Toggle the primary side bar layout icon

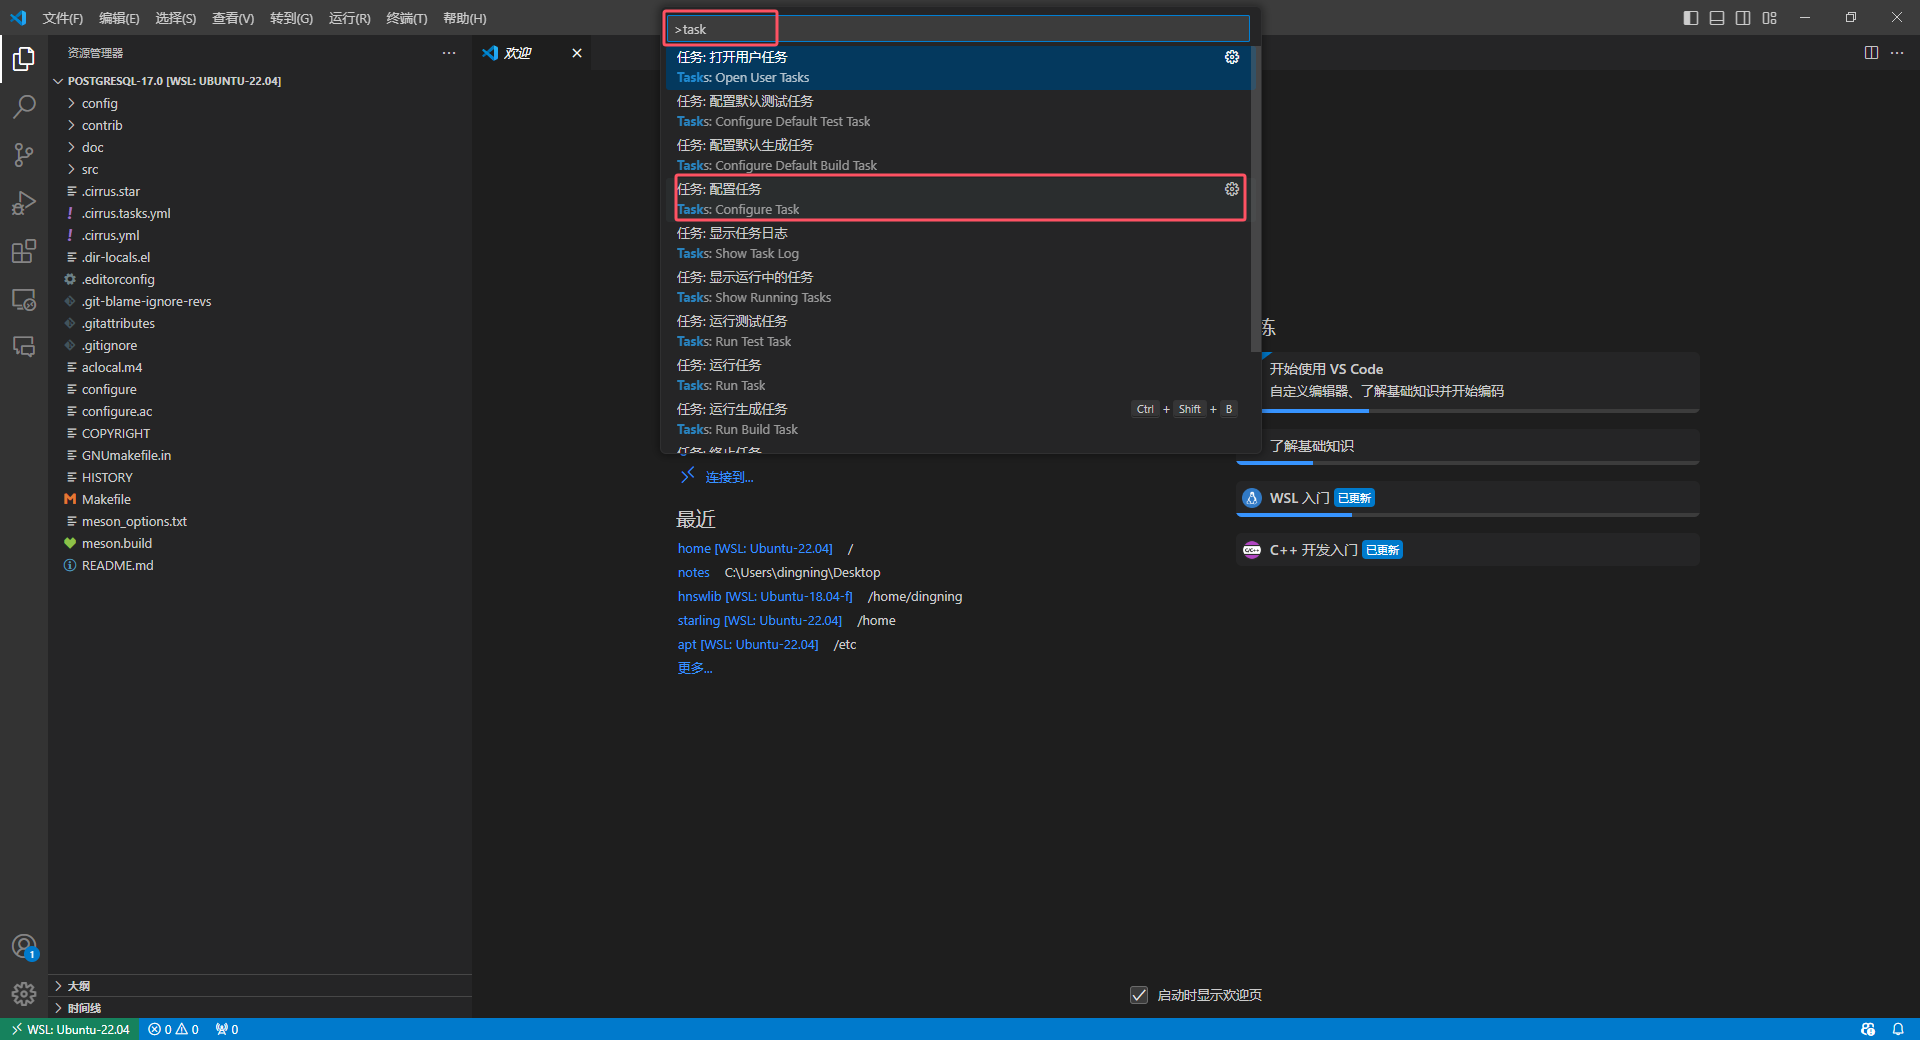click(x=1690, y=17)
